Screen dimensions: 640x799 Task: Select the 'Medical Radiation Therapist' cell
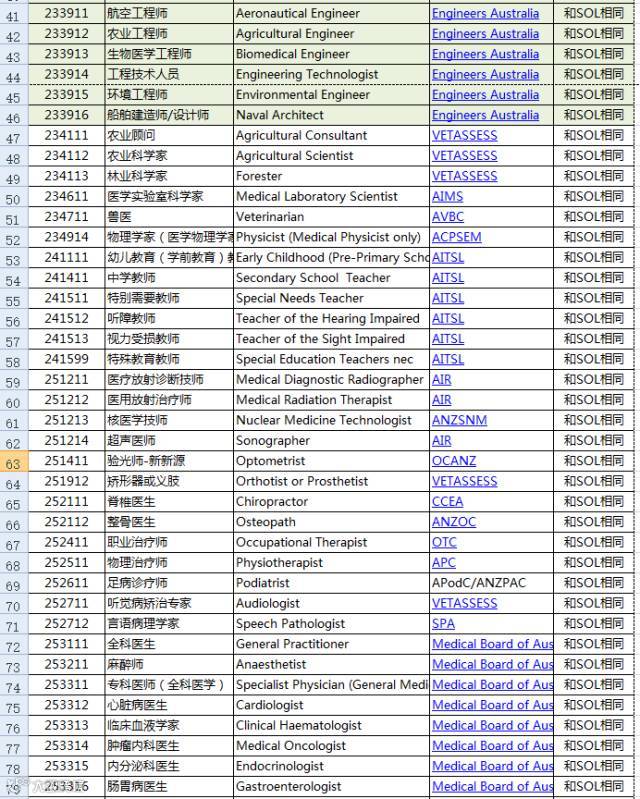331,400
